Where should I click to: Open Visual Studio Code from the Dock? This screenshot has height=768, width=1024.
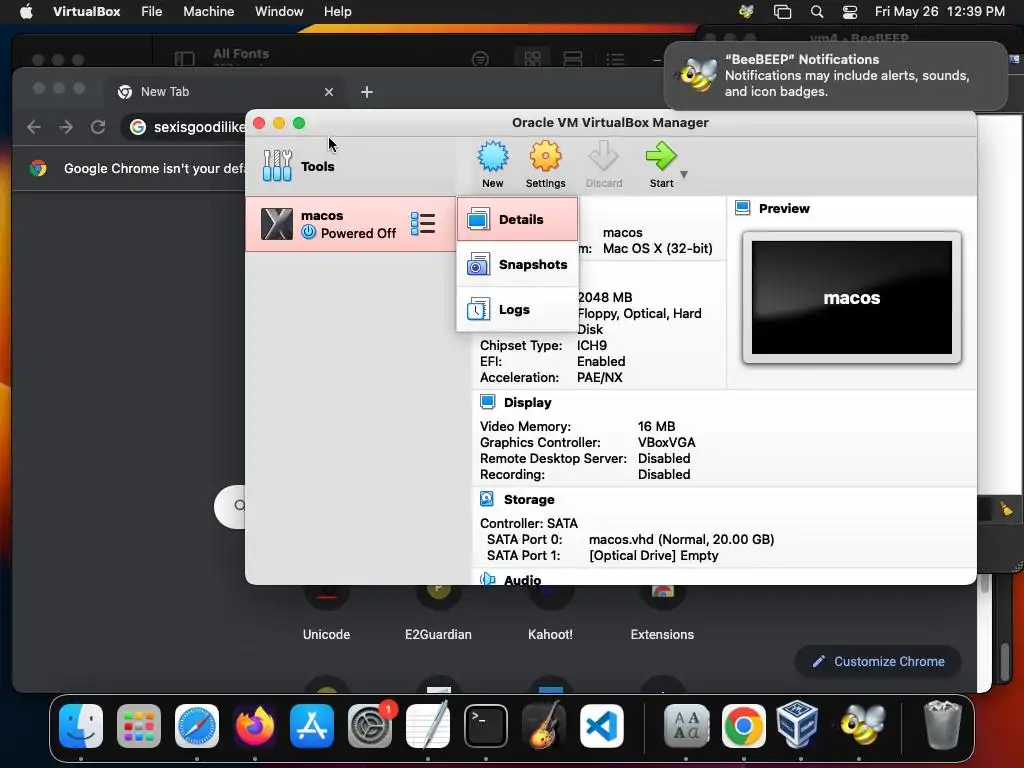601,726
